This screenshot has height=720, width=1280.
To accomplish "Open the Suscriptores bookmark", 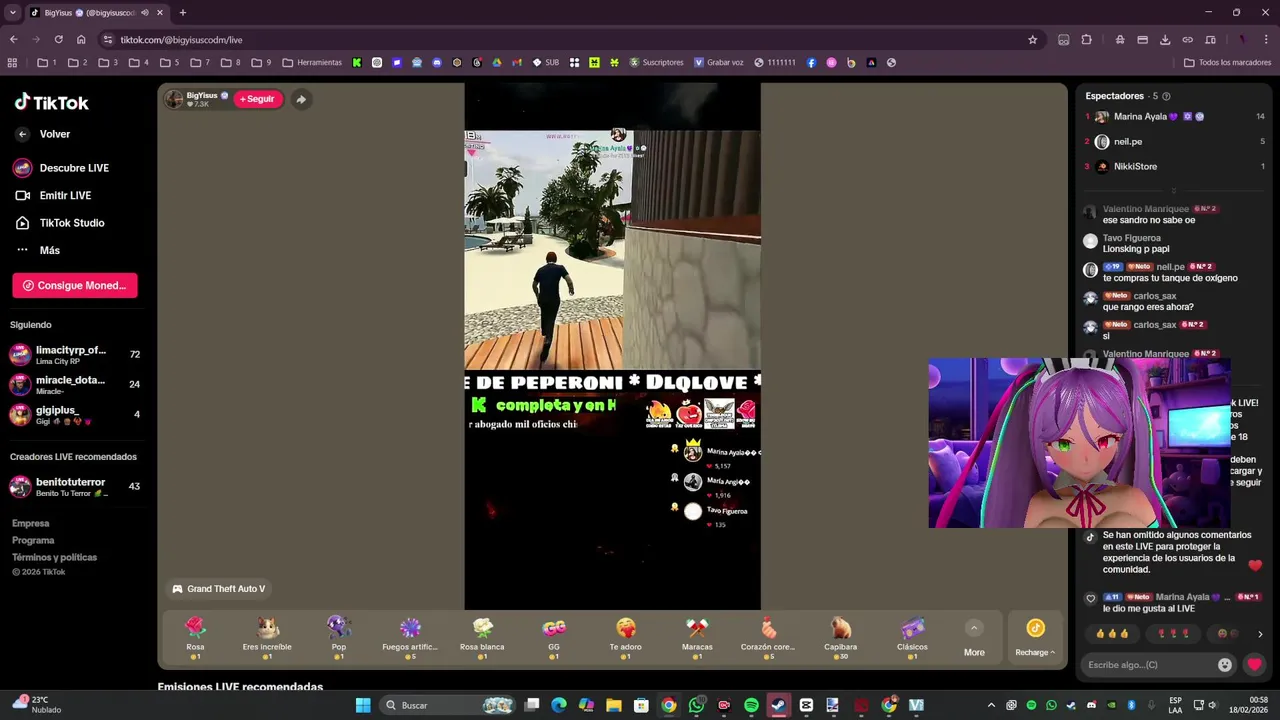I will 656,62.
